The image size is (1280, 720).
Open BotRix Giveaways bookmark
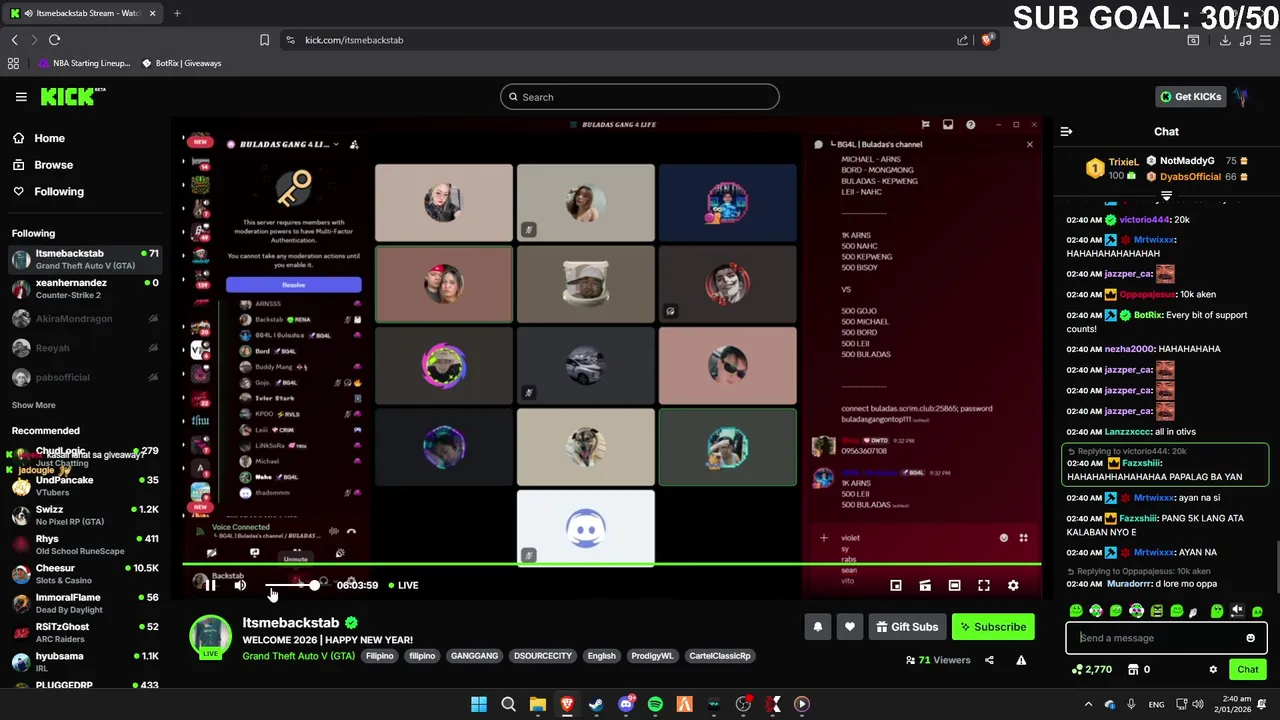[182, 63]
